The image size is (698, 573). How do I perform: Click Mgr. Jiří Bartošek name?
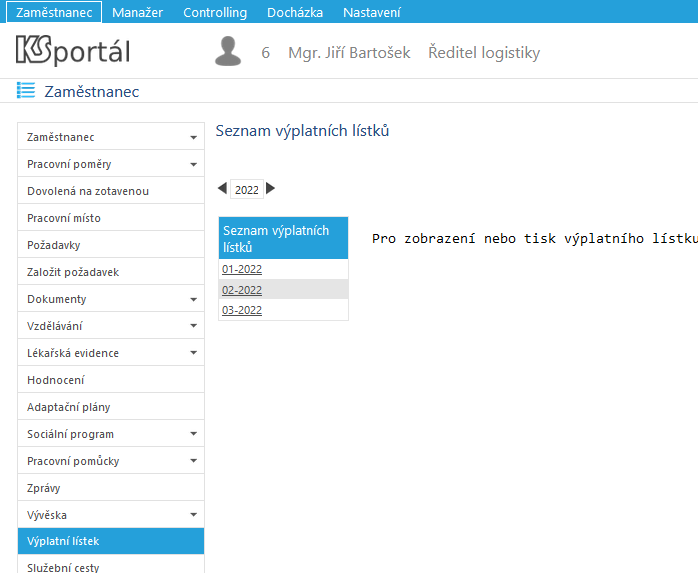click(349, 53)
